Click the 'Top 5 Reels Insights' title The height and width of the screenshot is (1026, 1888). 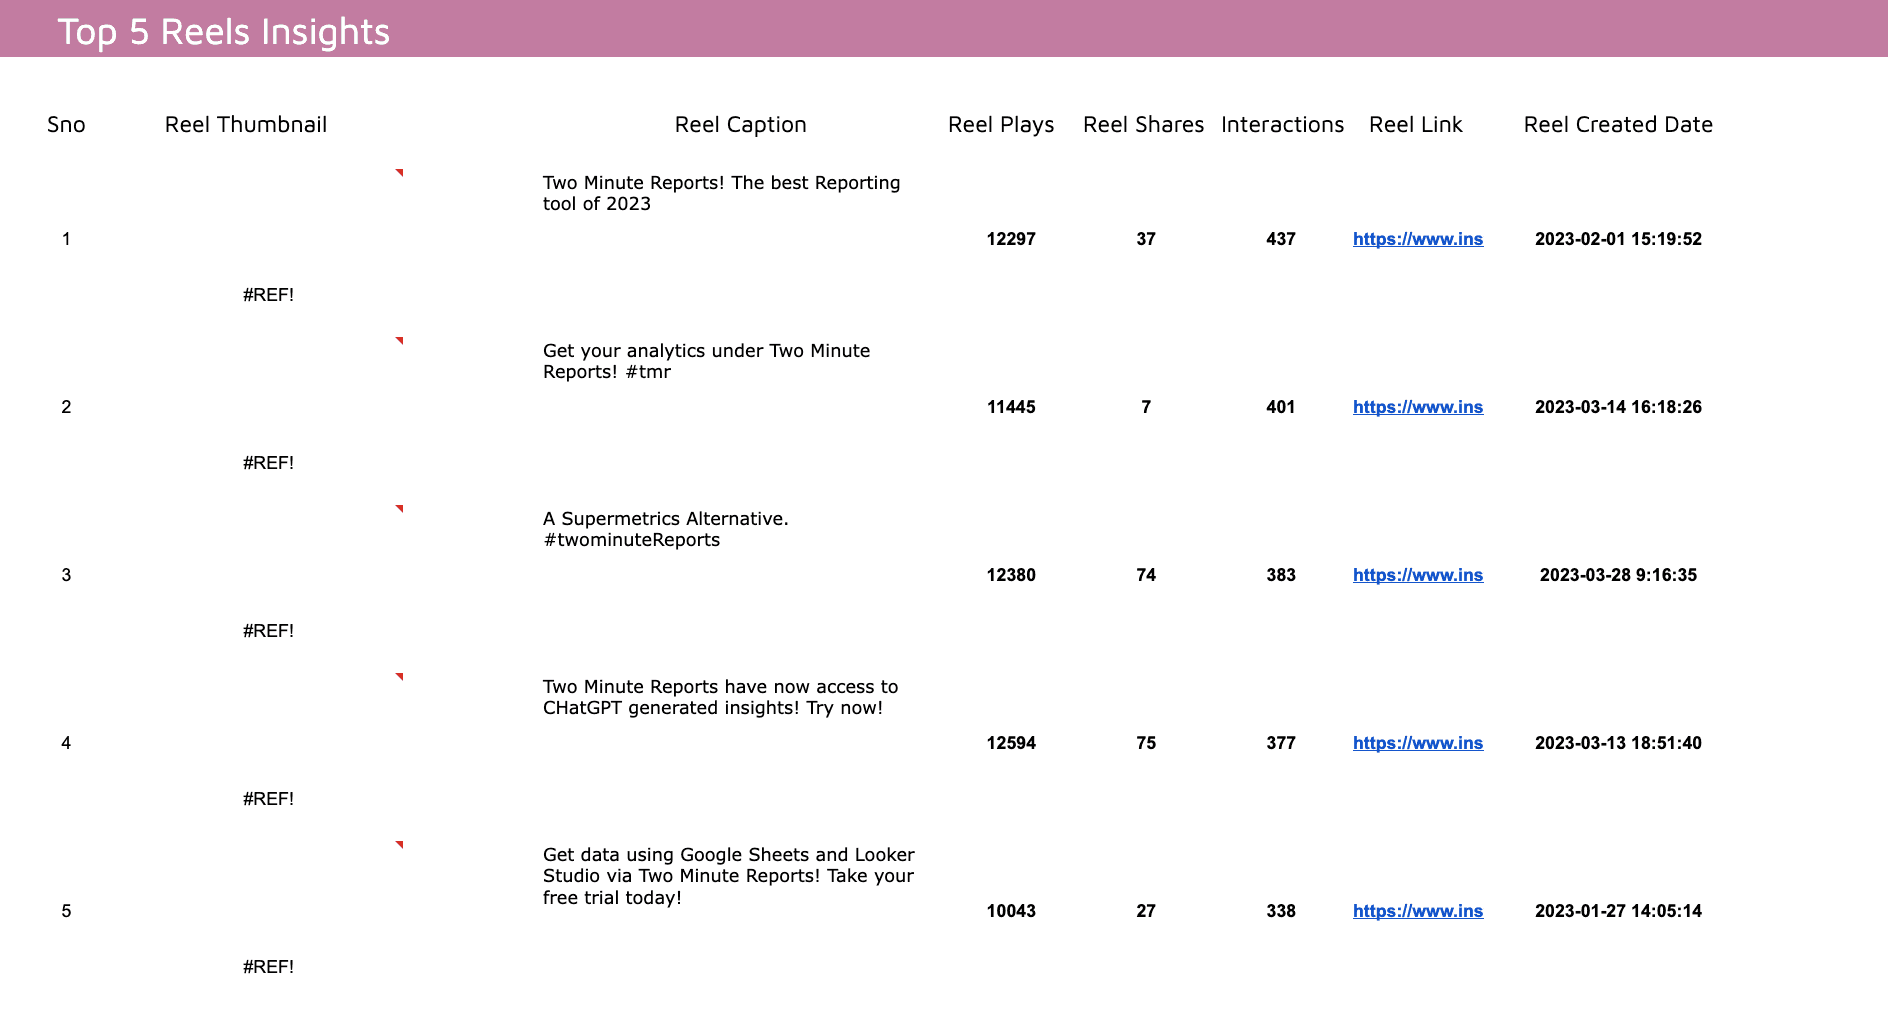click(223, 32)
